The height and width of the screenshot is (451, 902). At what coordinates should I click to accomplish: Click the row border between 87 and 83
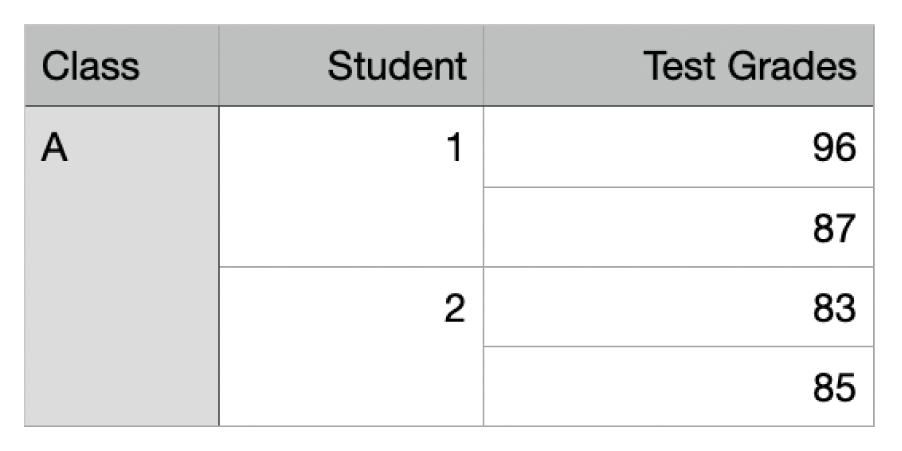[678, 267]
